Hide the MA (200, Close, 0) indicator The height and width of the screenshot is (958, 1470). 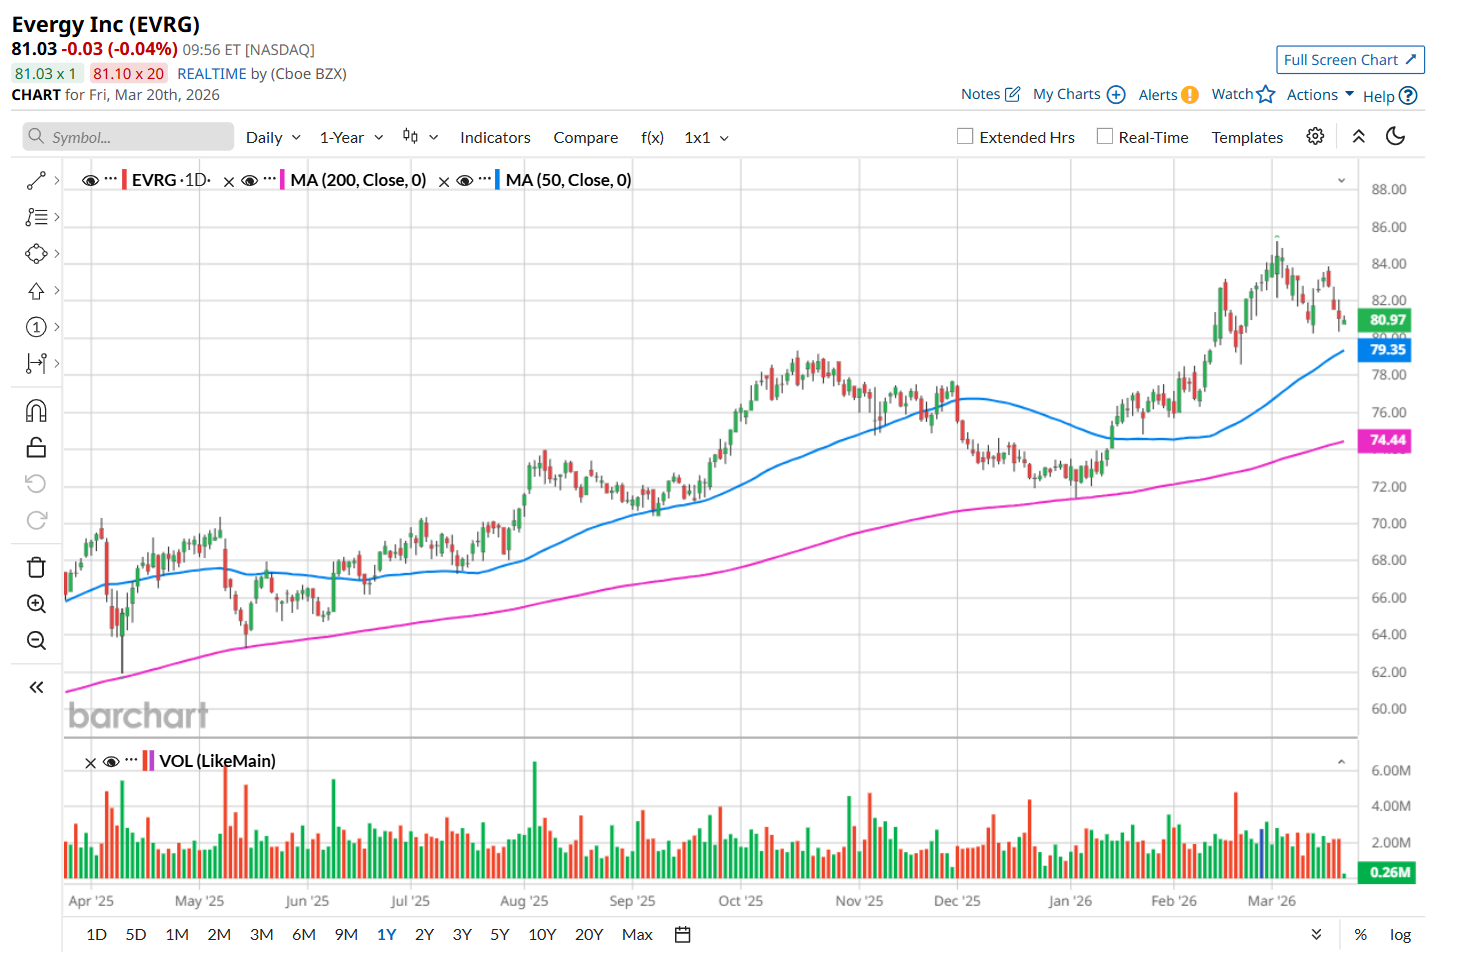(250, 180)
